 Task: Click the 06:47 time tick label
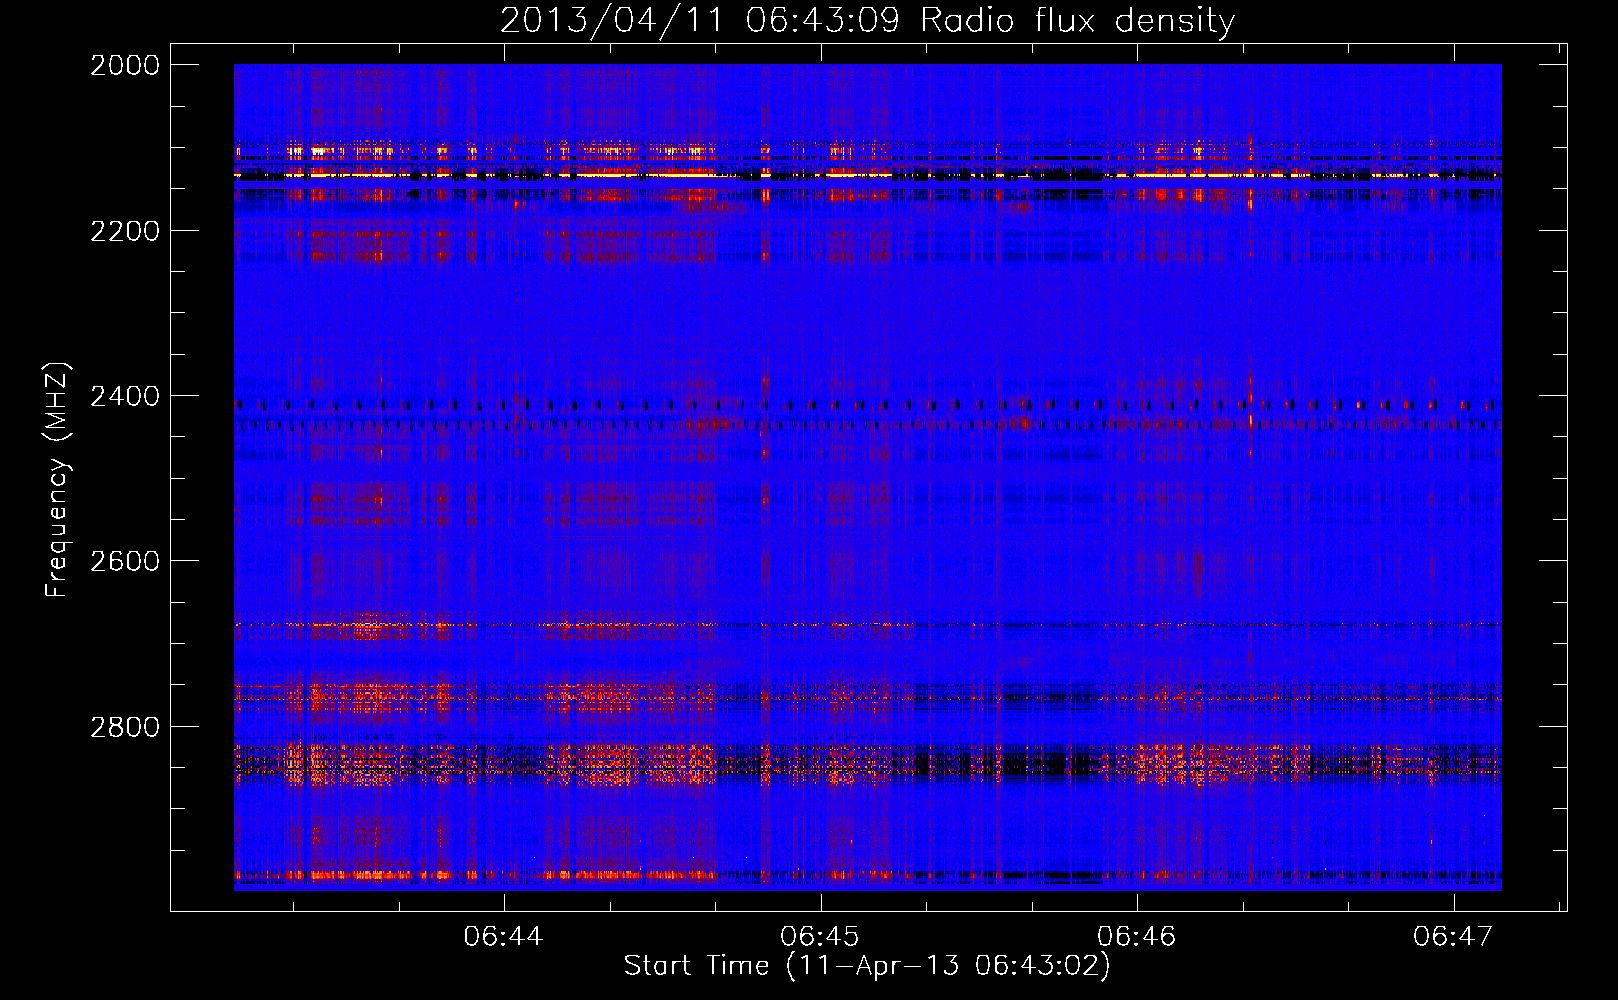pos(1453,937)
